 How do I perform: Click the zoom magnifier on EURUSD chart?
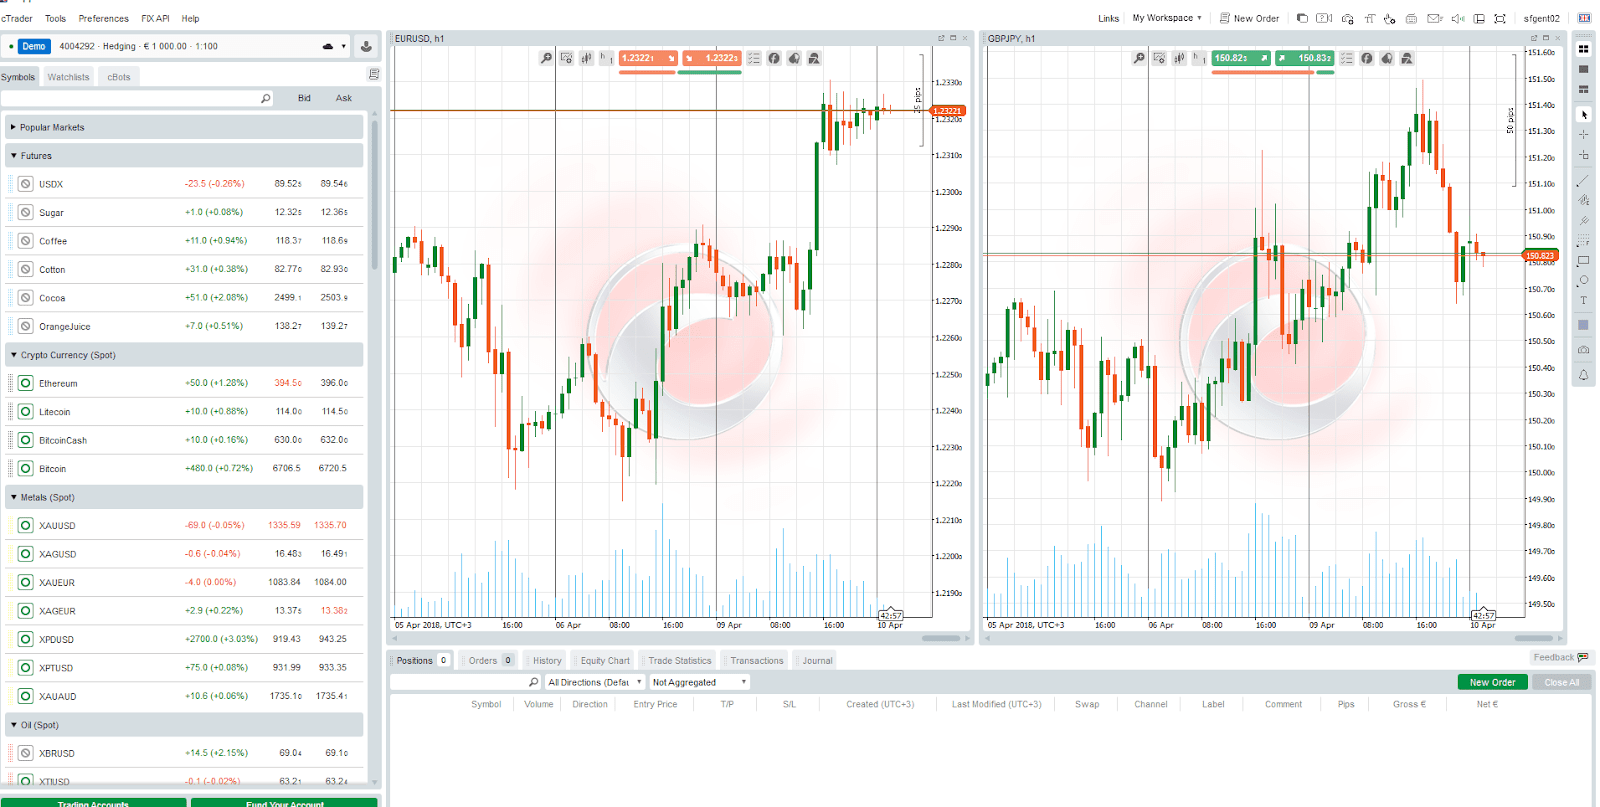(x=546, y=58)
